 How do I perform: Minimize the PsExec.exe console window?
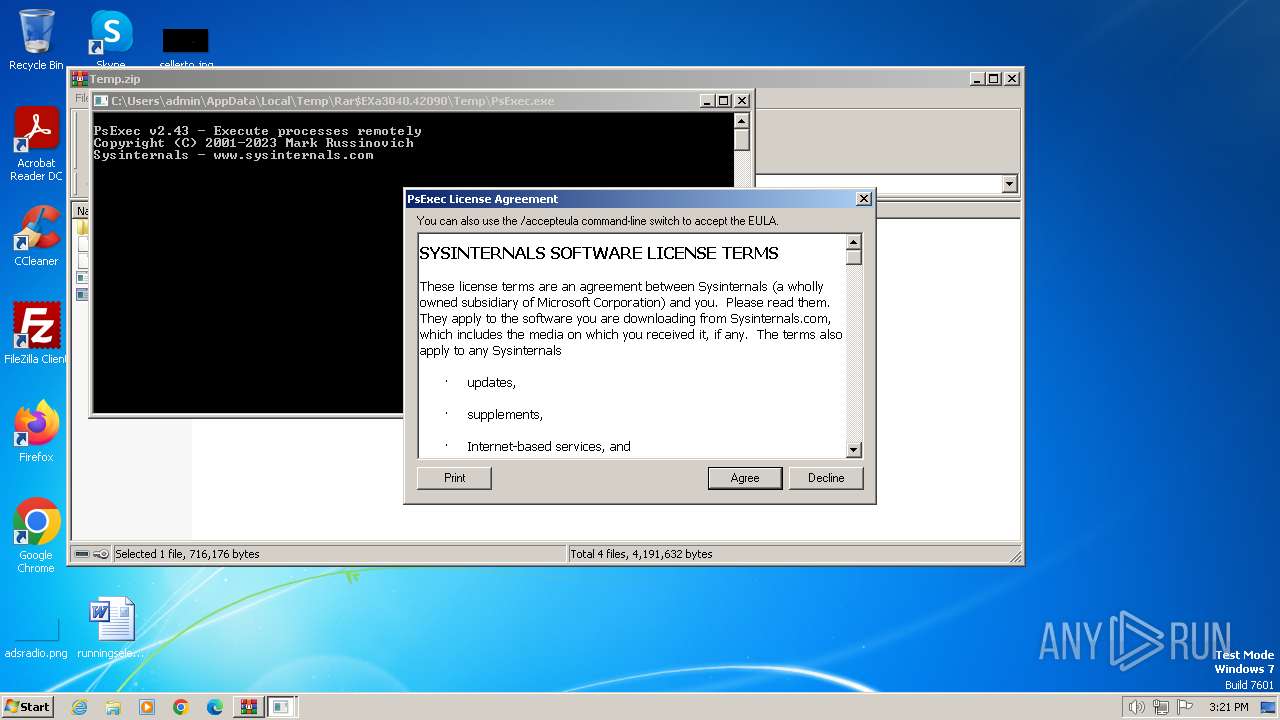pos(706,101)
